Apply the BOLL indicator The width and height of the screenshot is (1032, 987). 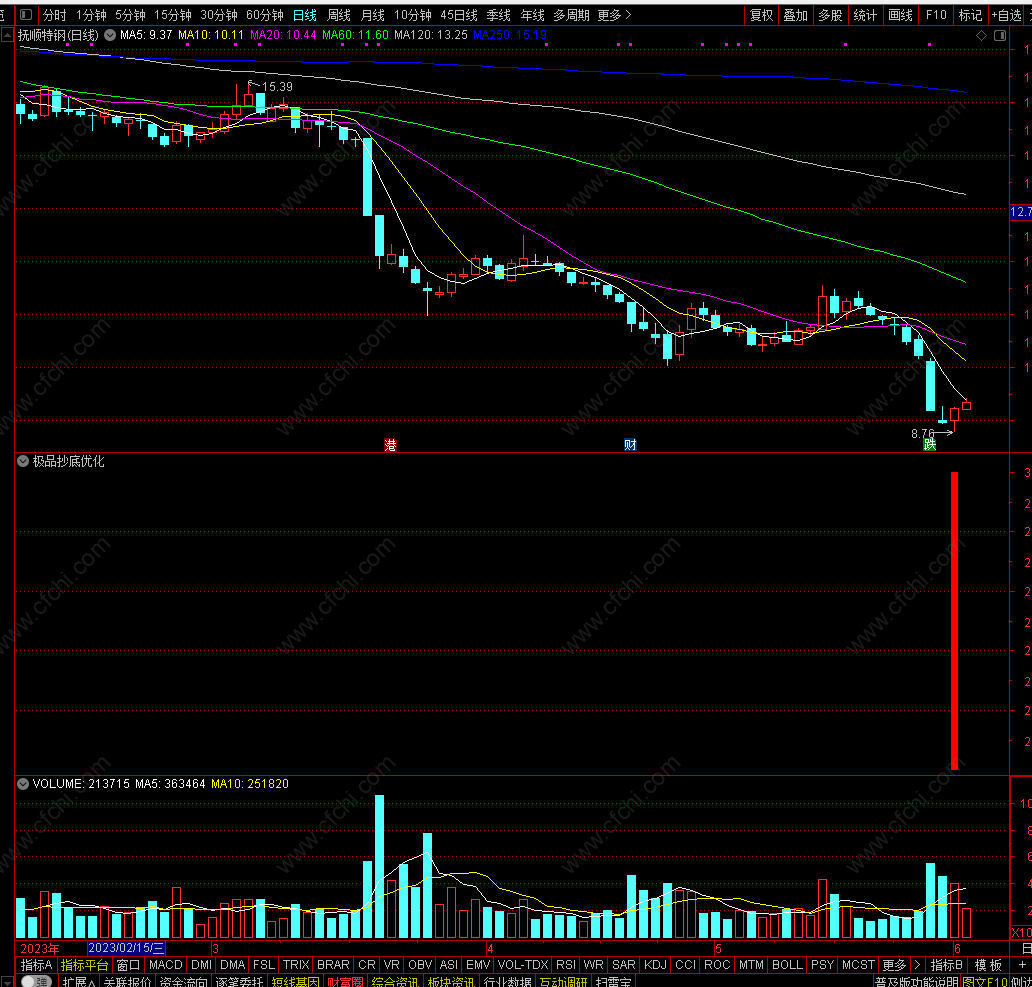pyautogui.click(x=787, y=965)
